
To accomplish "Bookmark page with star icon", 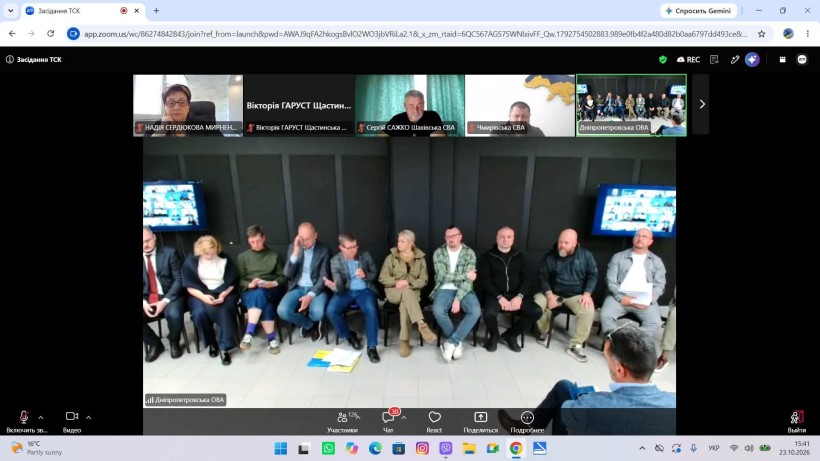I will click(761, 34).
